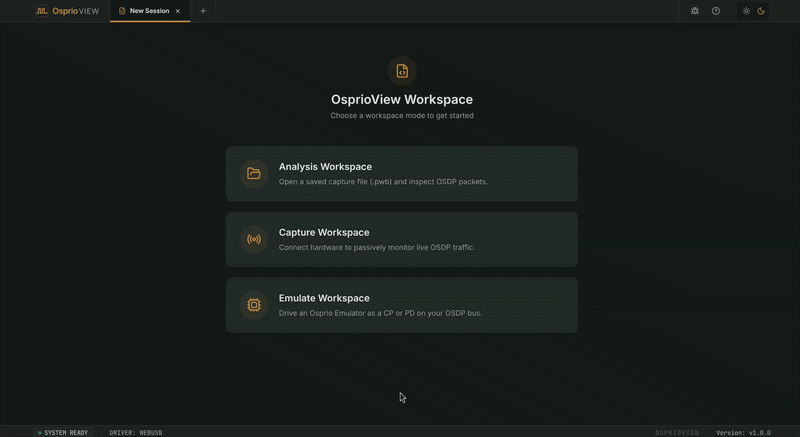
Task: Click the OsprioView Workspace heading
Action: (402, 99)
